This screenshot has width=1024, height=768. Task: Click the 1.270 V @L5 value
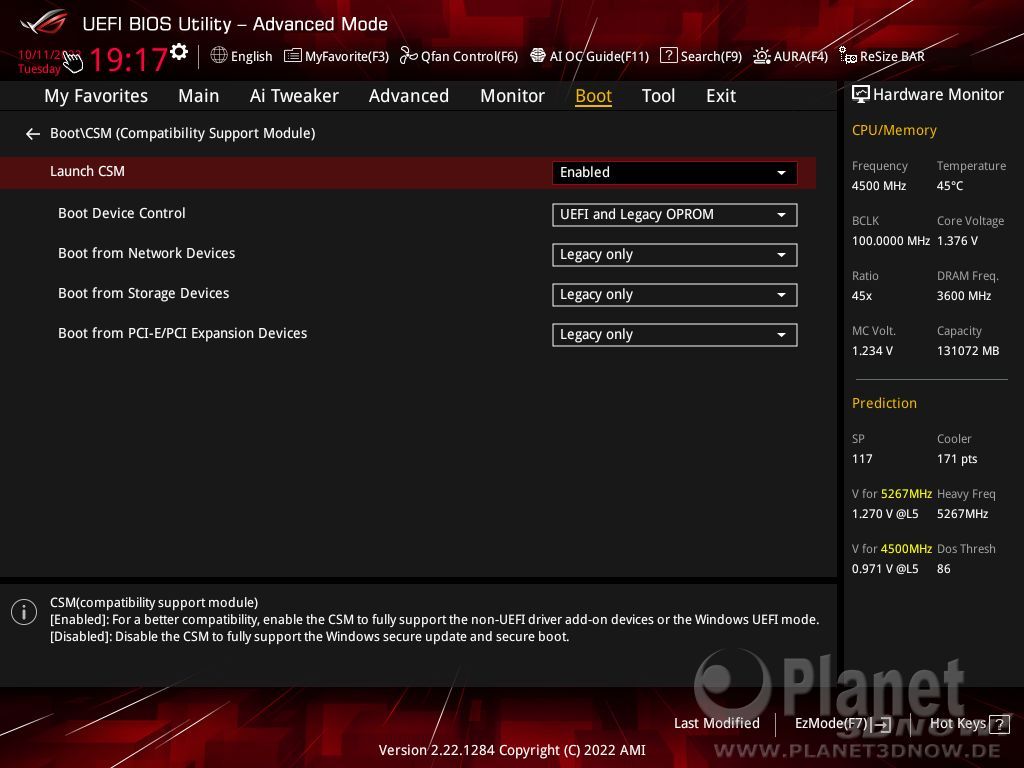click(x=885, y=514)
